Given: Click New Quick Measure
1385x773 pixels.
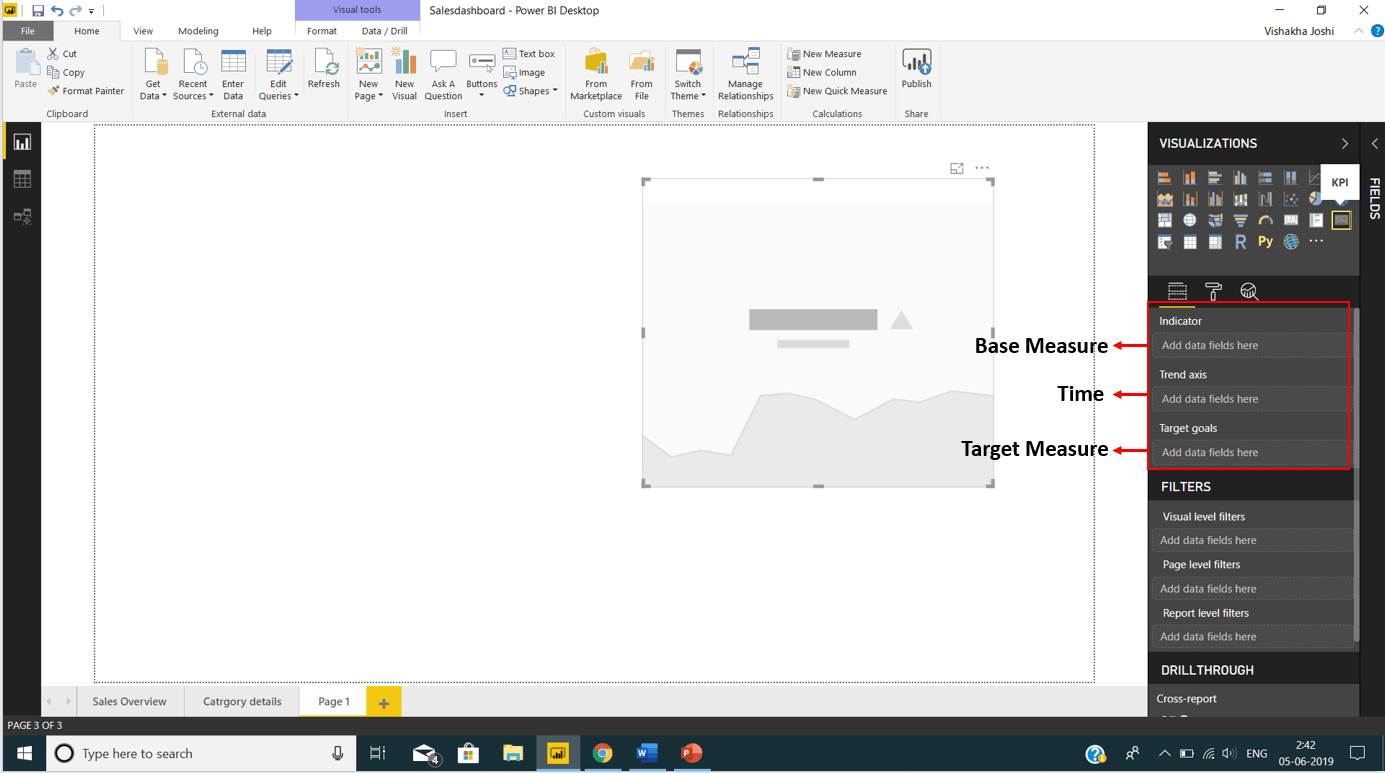Looking at the screenshot, I should tap(837, 91).
